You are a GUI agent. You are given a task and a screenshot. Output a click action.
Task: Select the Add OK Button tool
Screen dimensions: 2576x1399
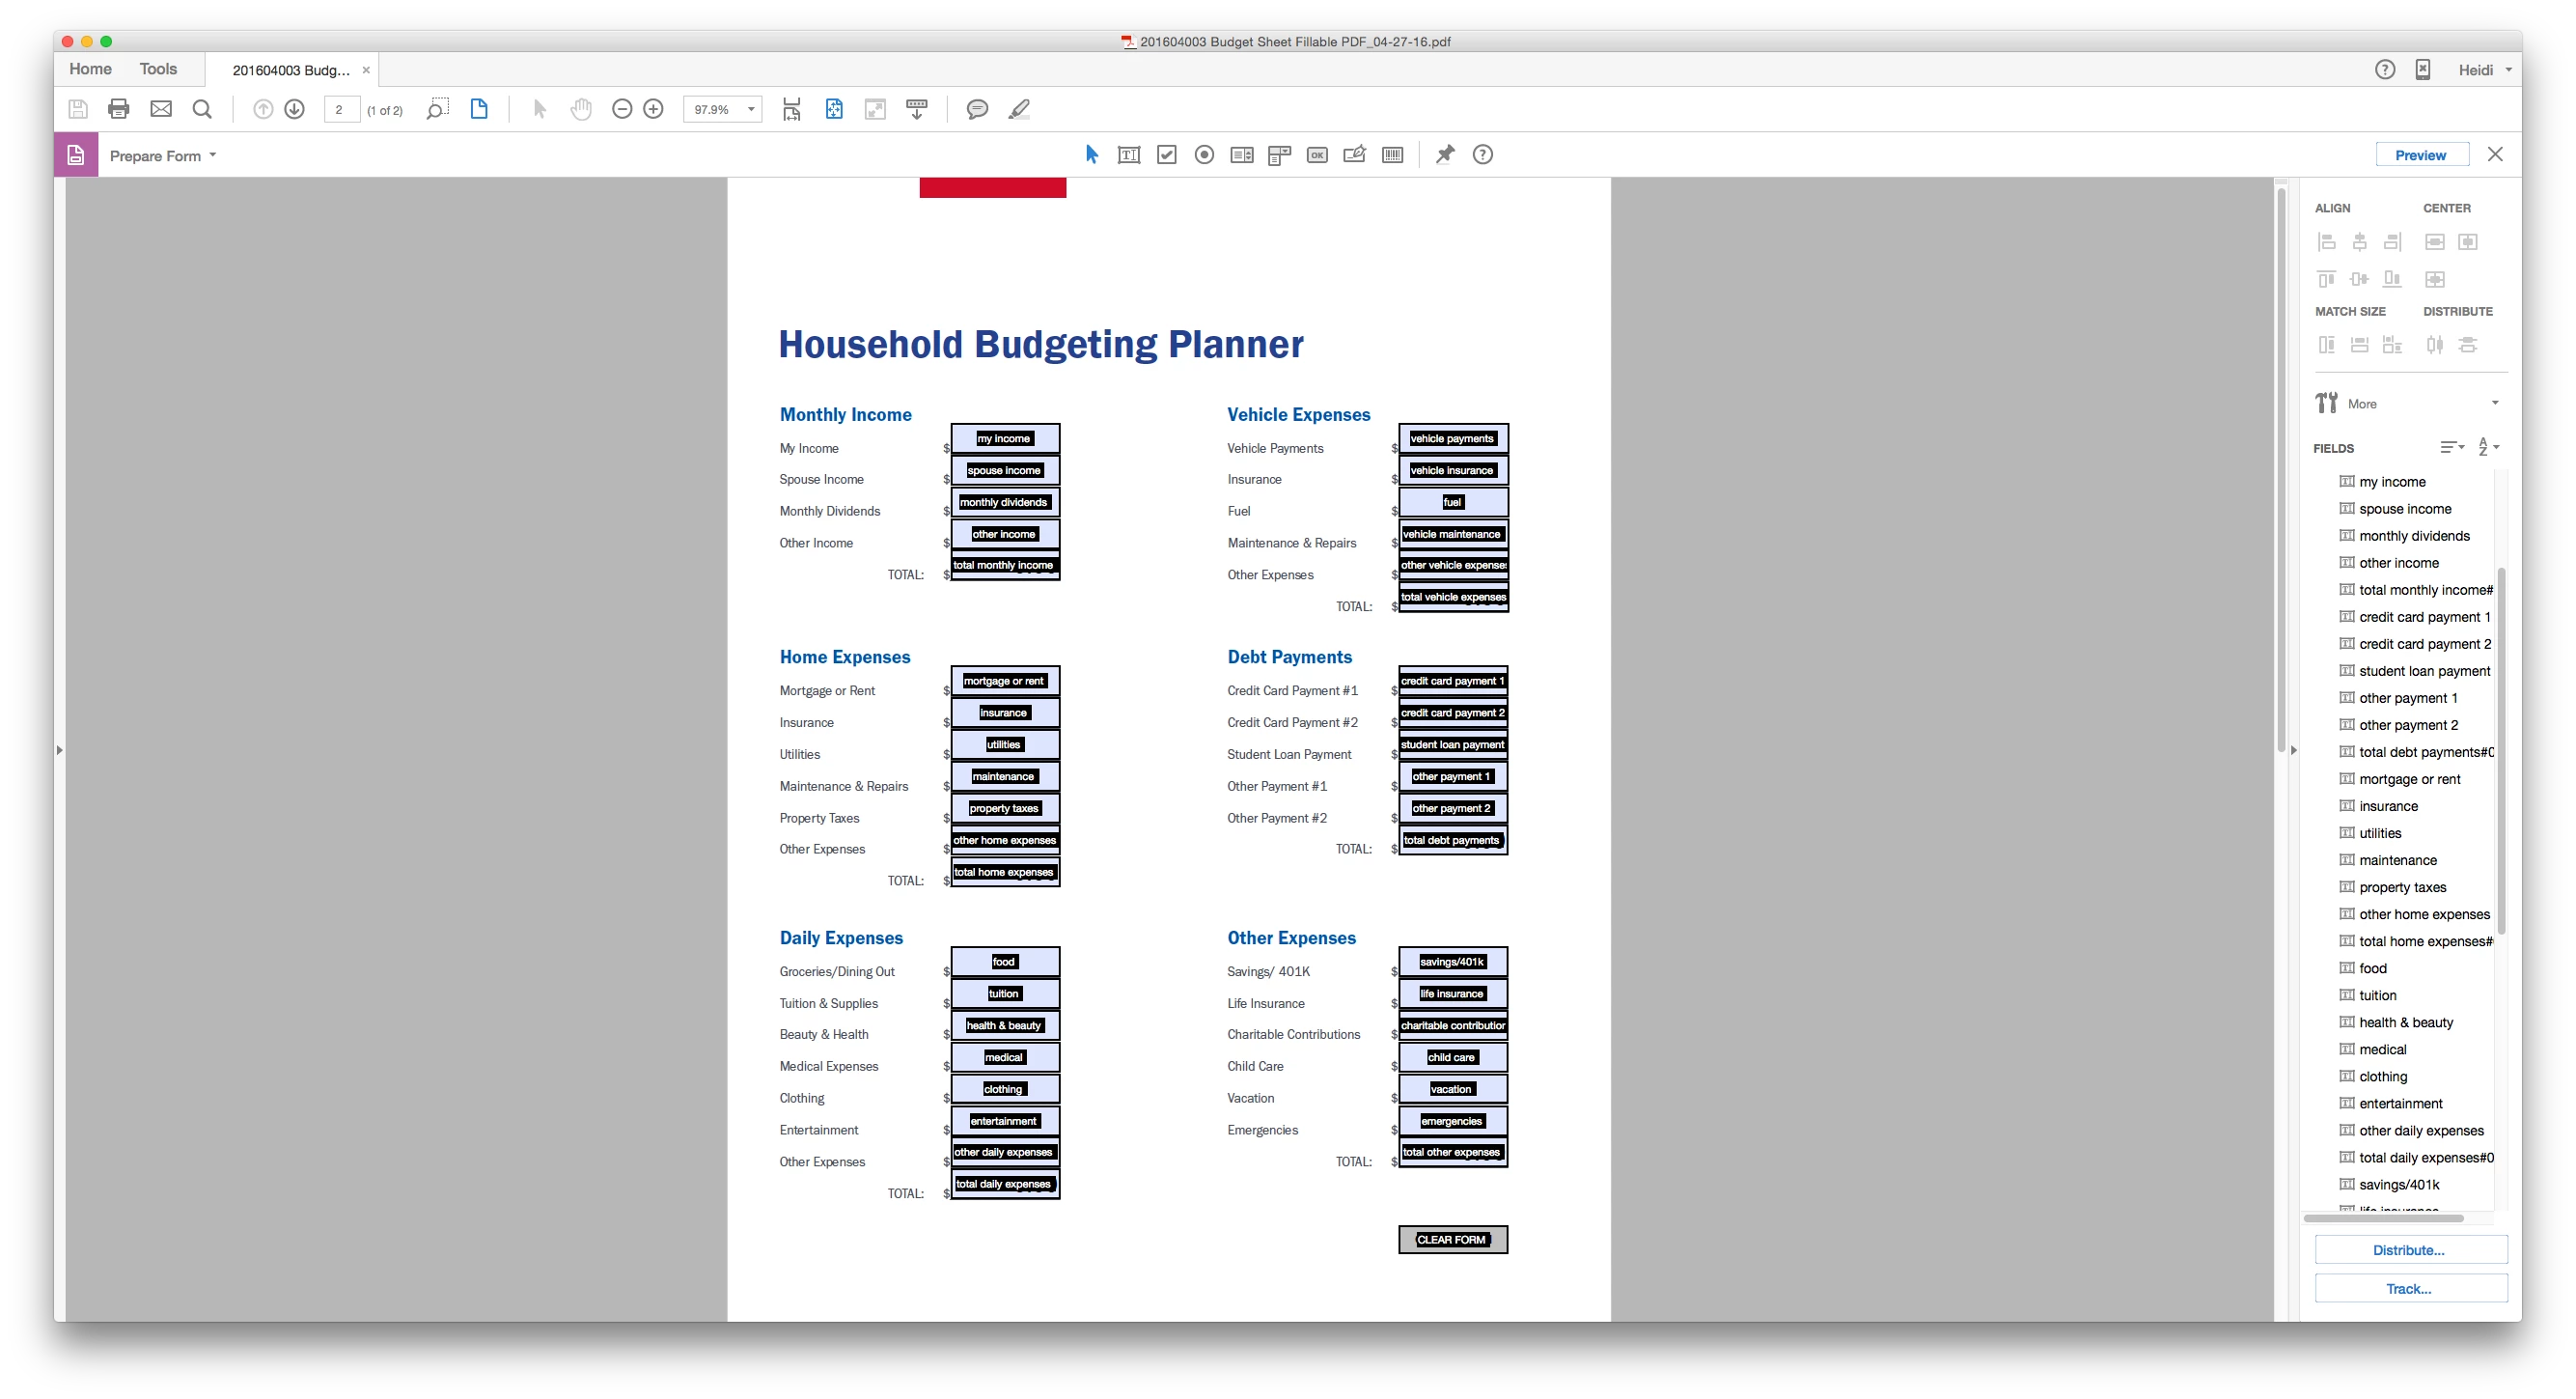(1317, 155)
